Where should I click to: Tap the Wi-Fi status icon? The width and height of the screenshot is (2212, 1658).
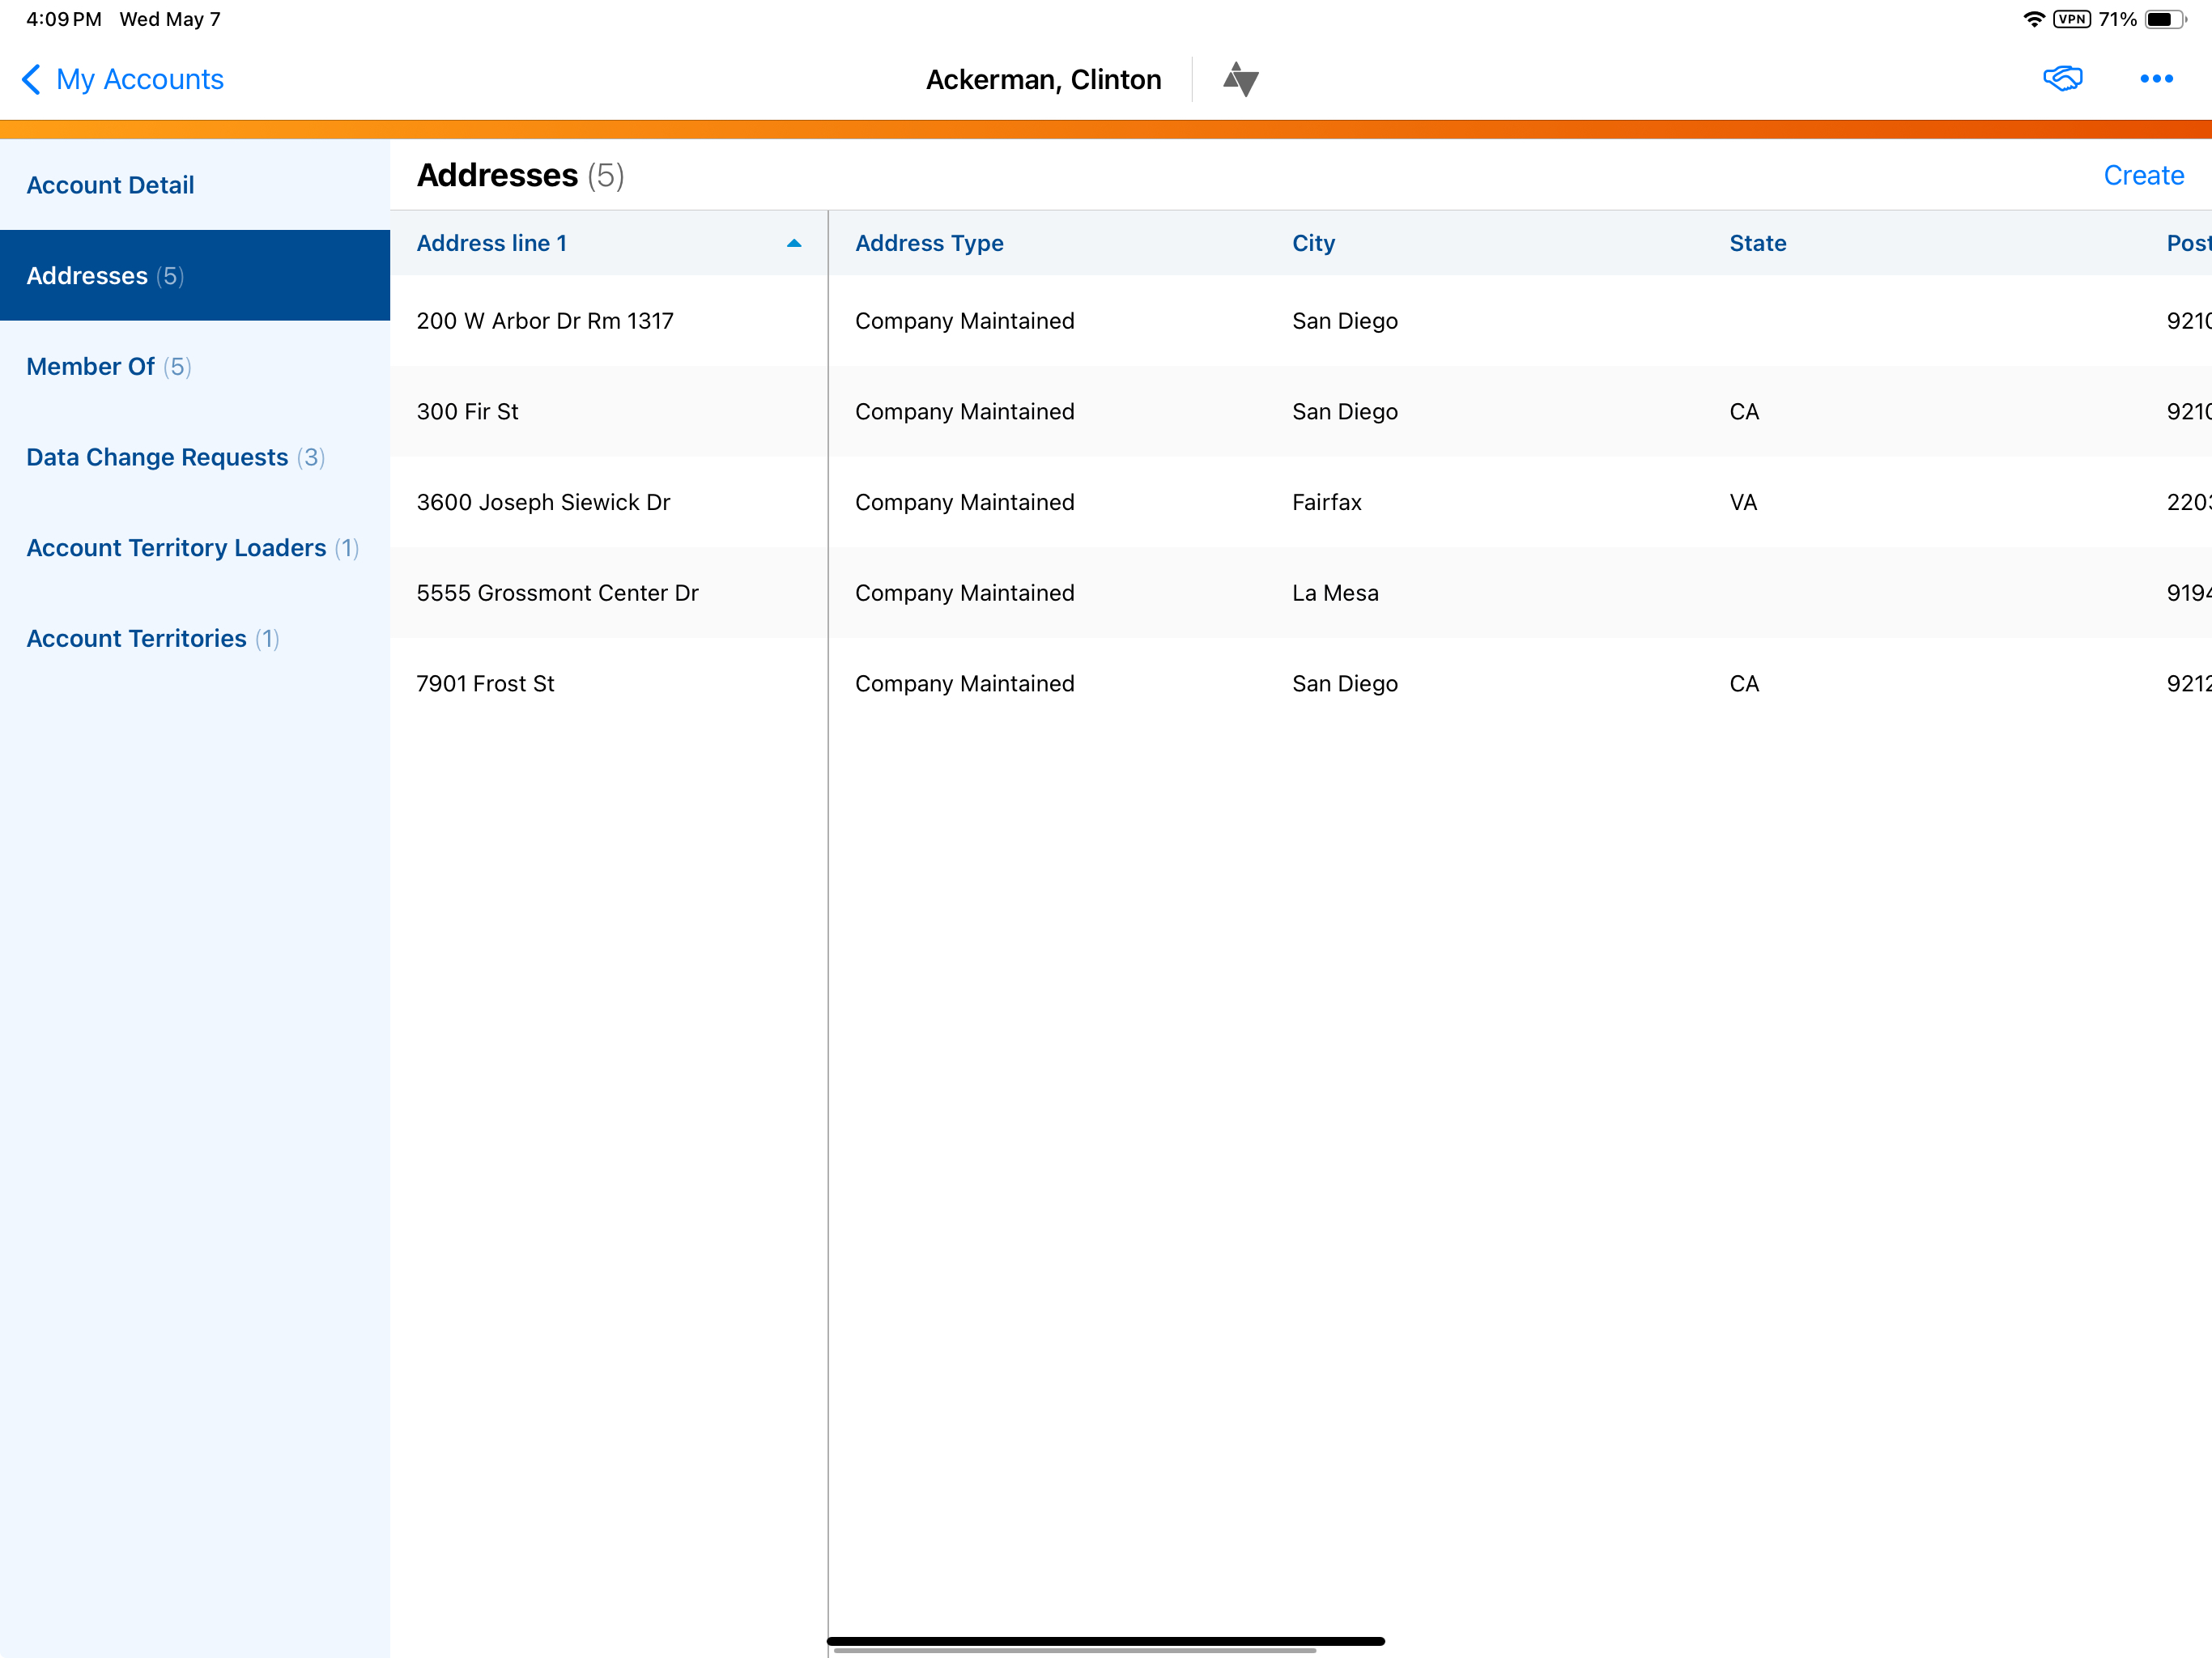pos(2032,19)
